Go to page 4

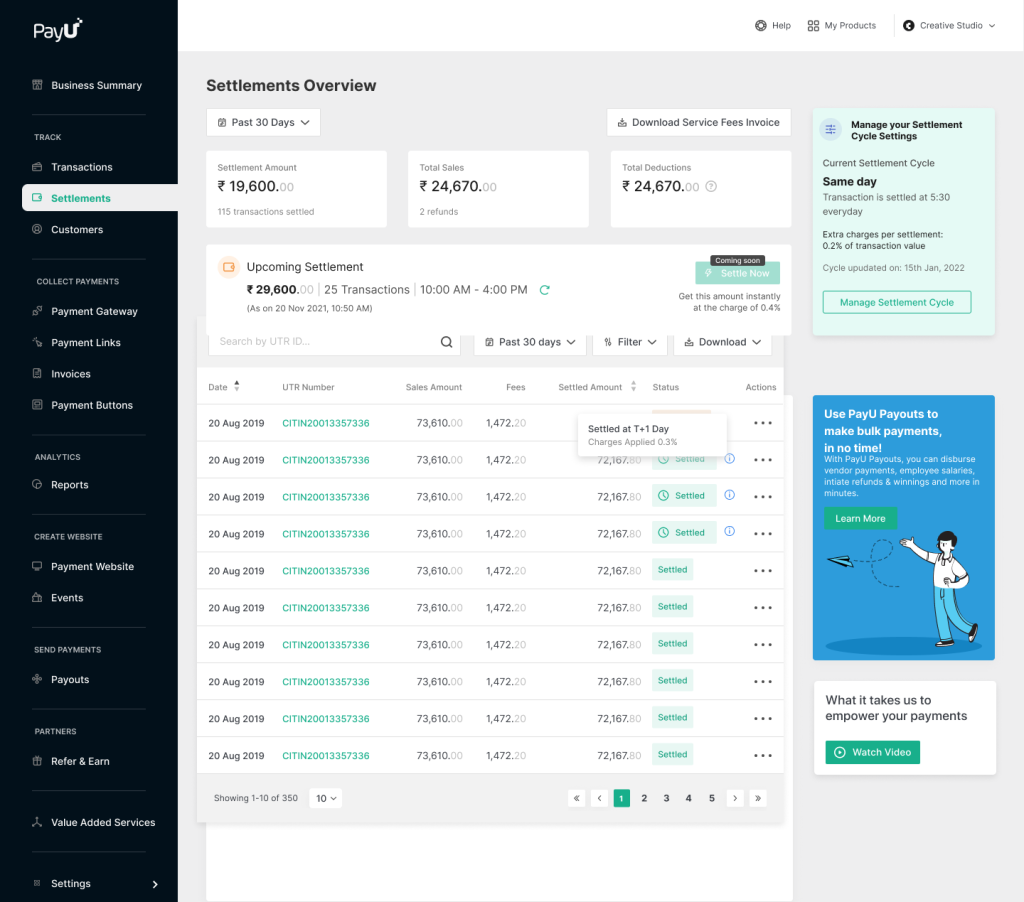click(x=688, y=799)
